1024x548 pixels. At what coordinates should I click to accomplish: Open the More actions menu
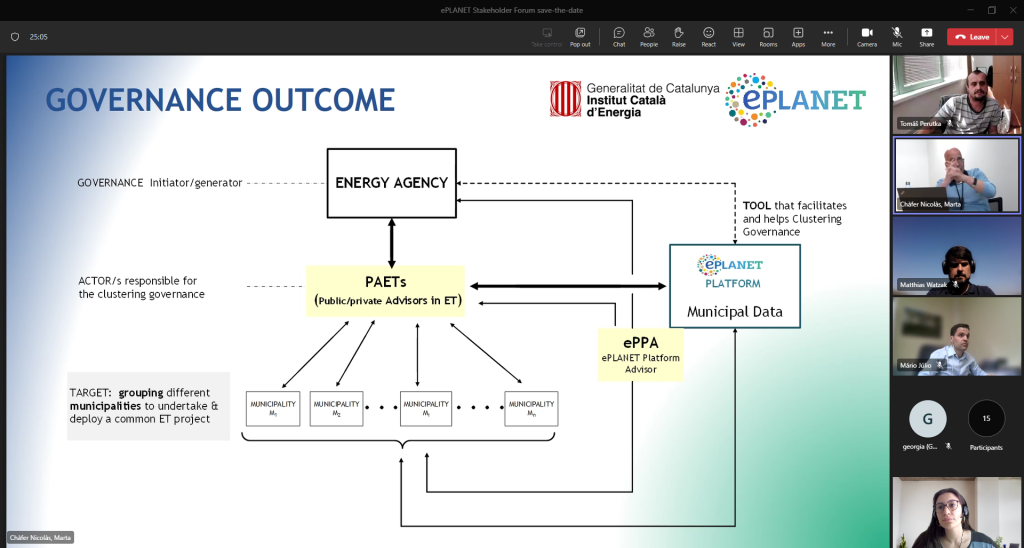pyautogui.click(x=828, y=36)
